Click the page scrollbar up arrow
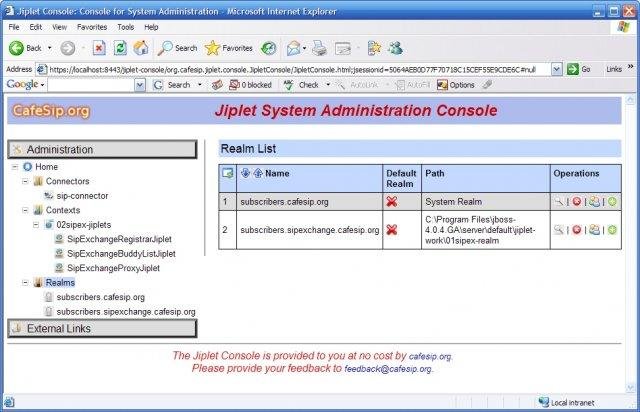Screen dimensions: 640x412 click(630, 99)
